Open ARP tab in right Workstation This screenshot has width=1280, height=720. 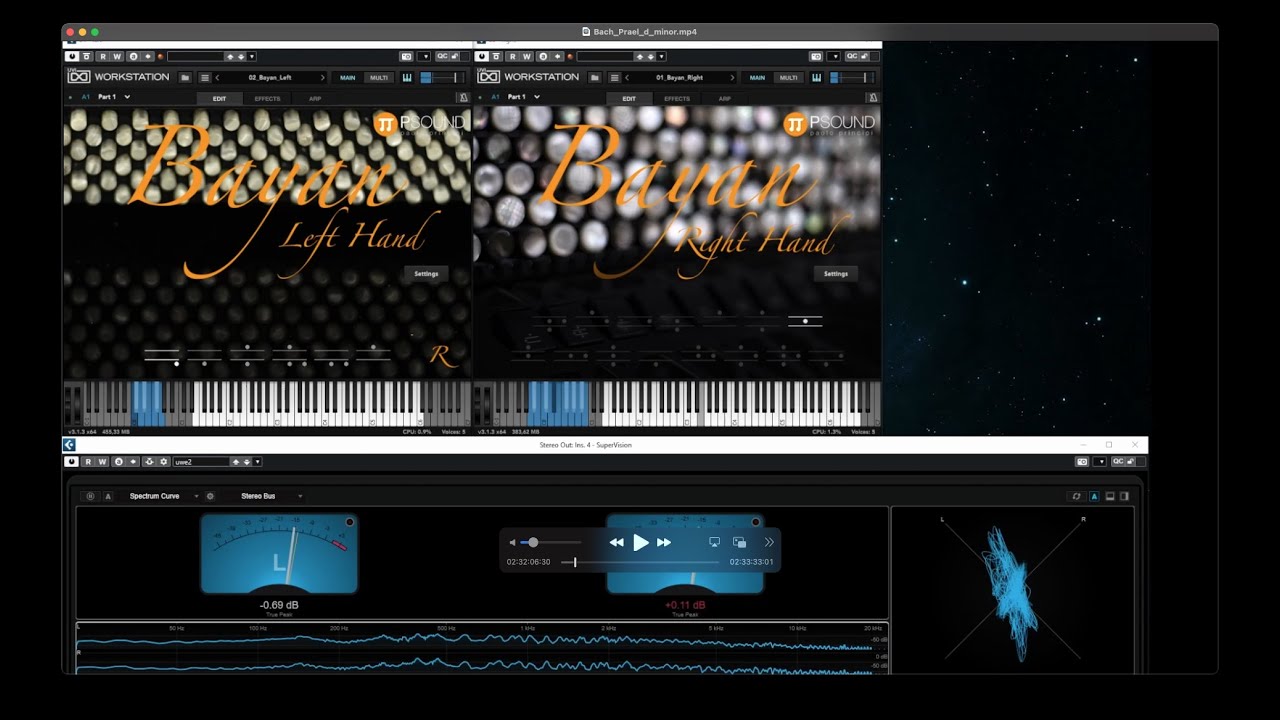724,99
